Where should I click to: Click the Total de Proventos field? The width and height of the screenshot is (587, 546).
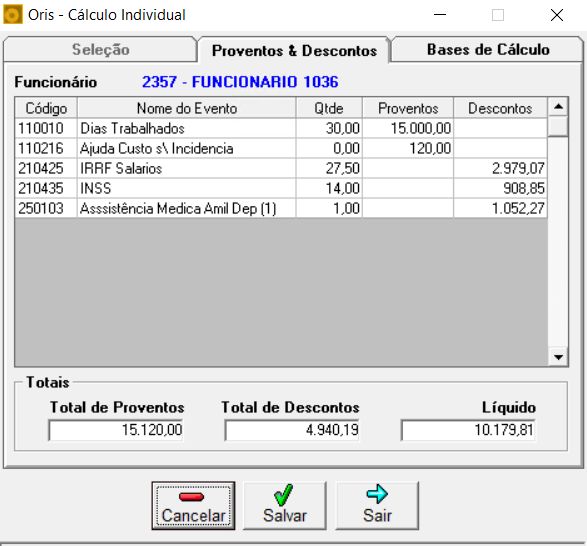point(116,430)
